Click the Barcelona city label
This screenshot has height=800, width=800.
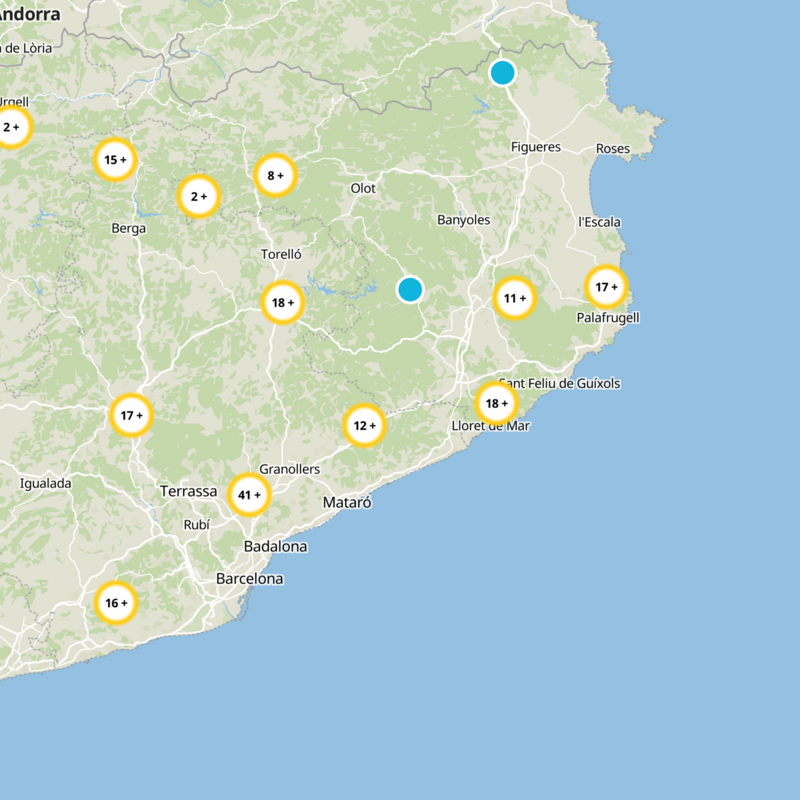[249, 579]
